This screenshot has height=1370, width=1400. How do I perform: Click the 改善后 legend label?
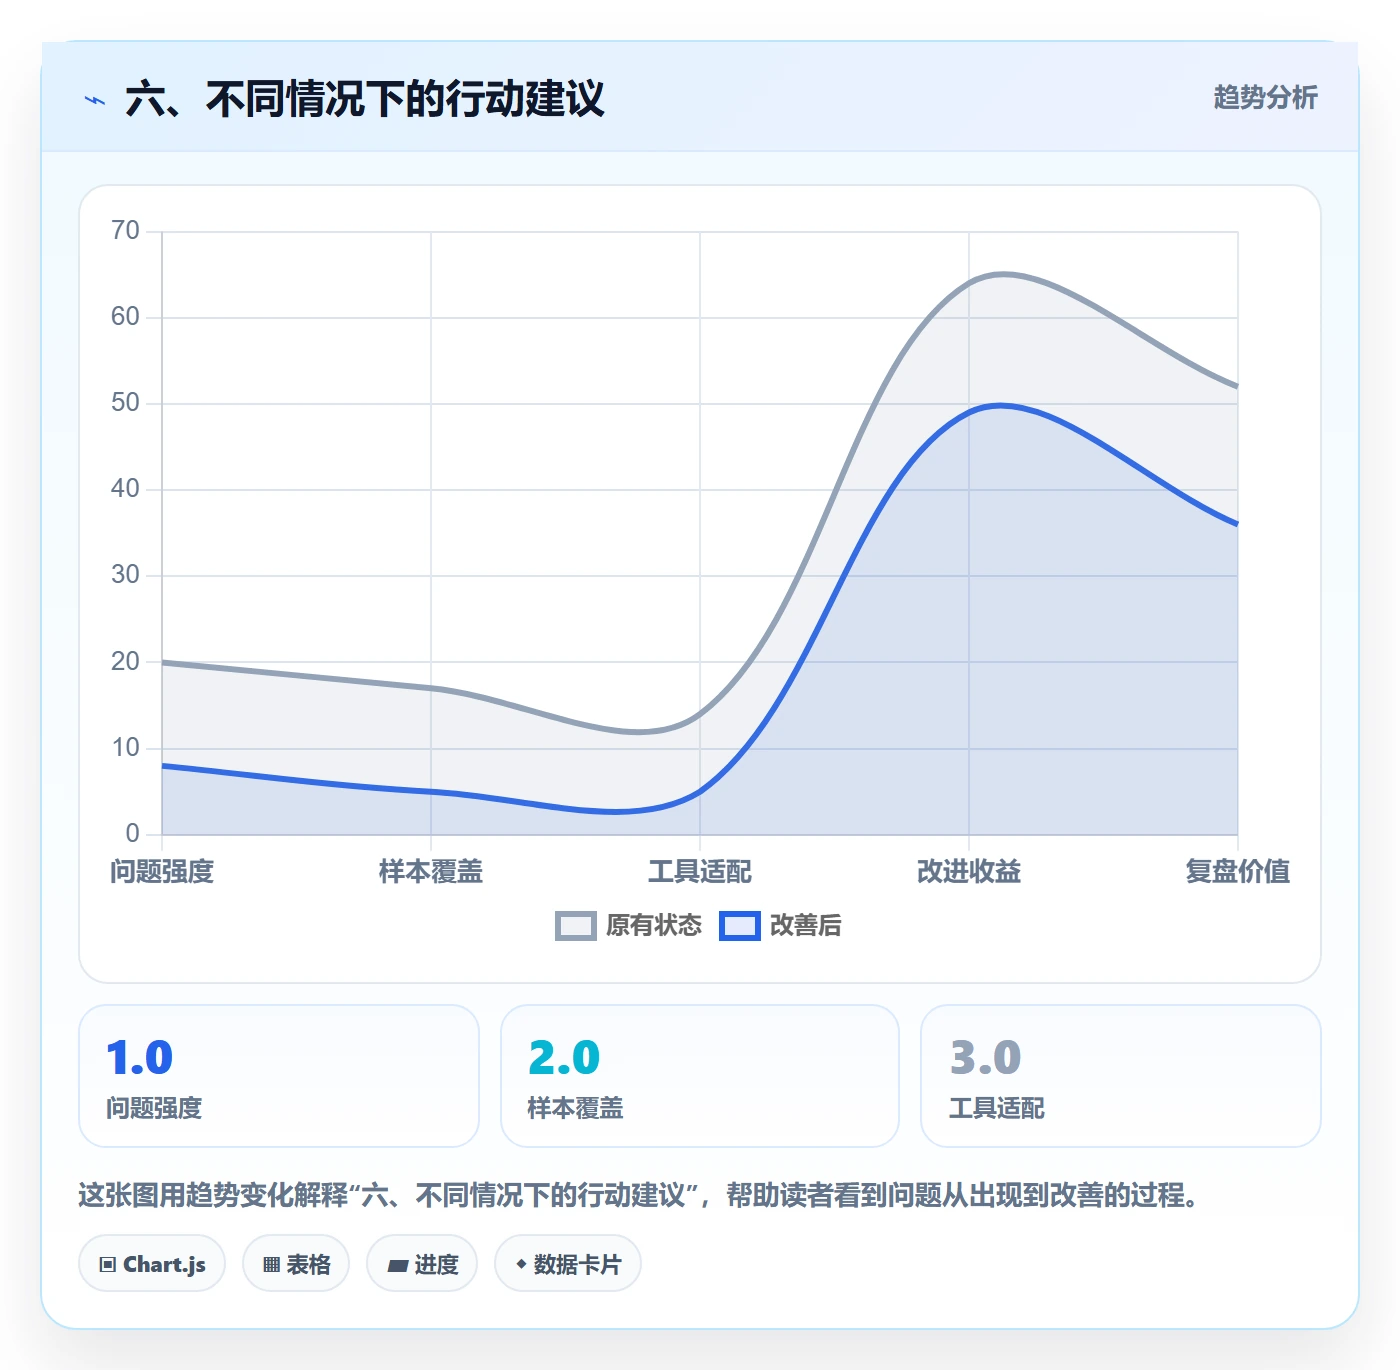[805, 926]
